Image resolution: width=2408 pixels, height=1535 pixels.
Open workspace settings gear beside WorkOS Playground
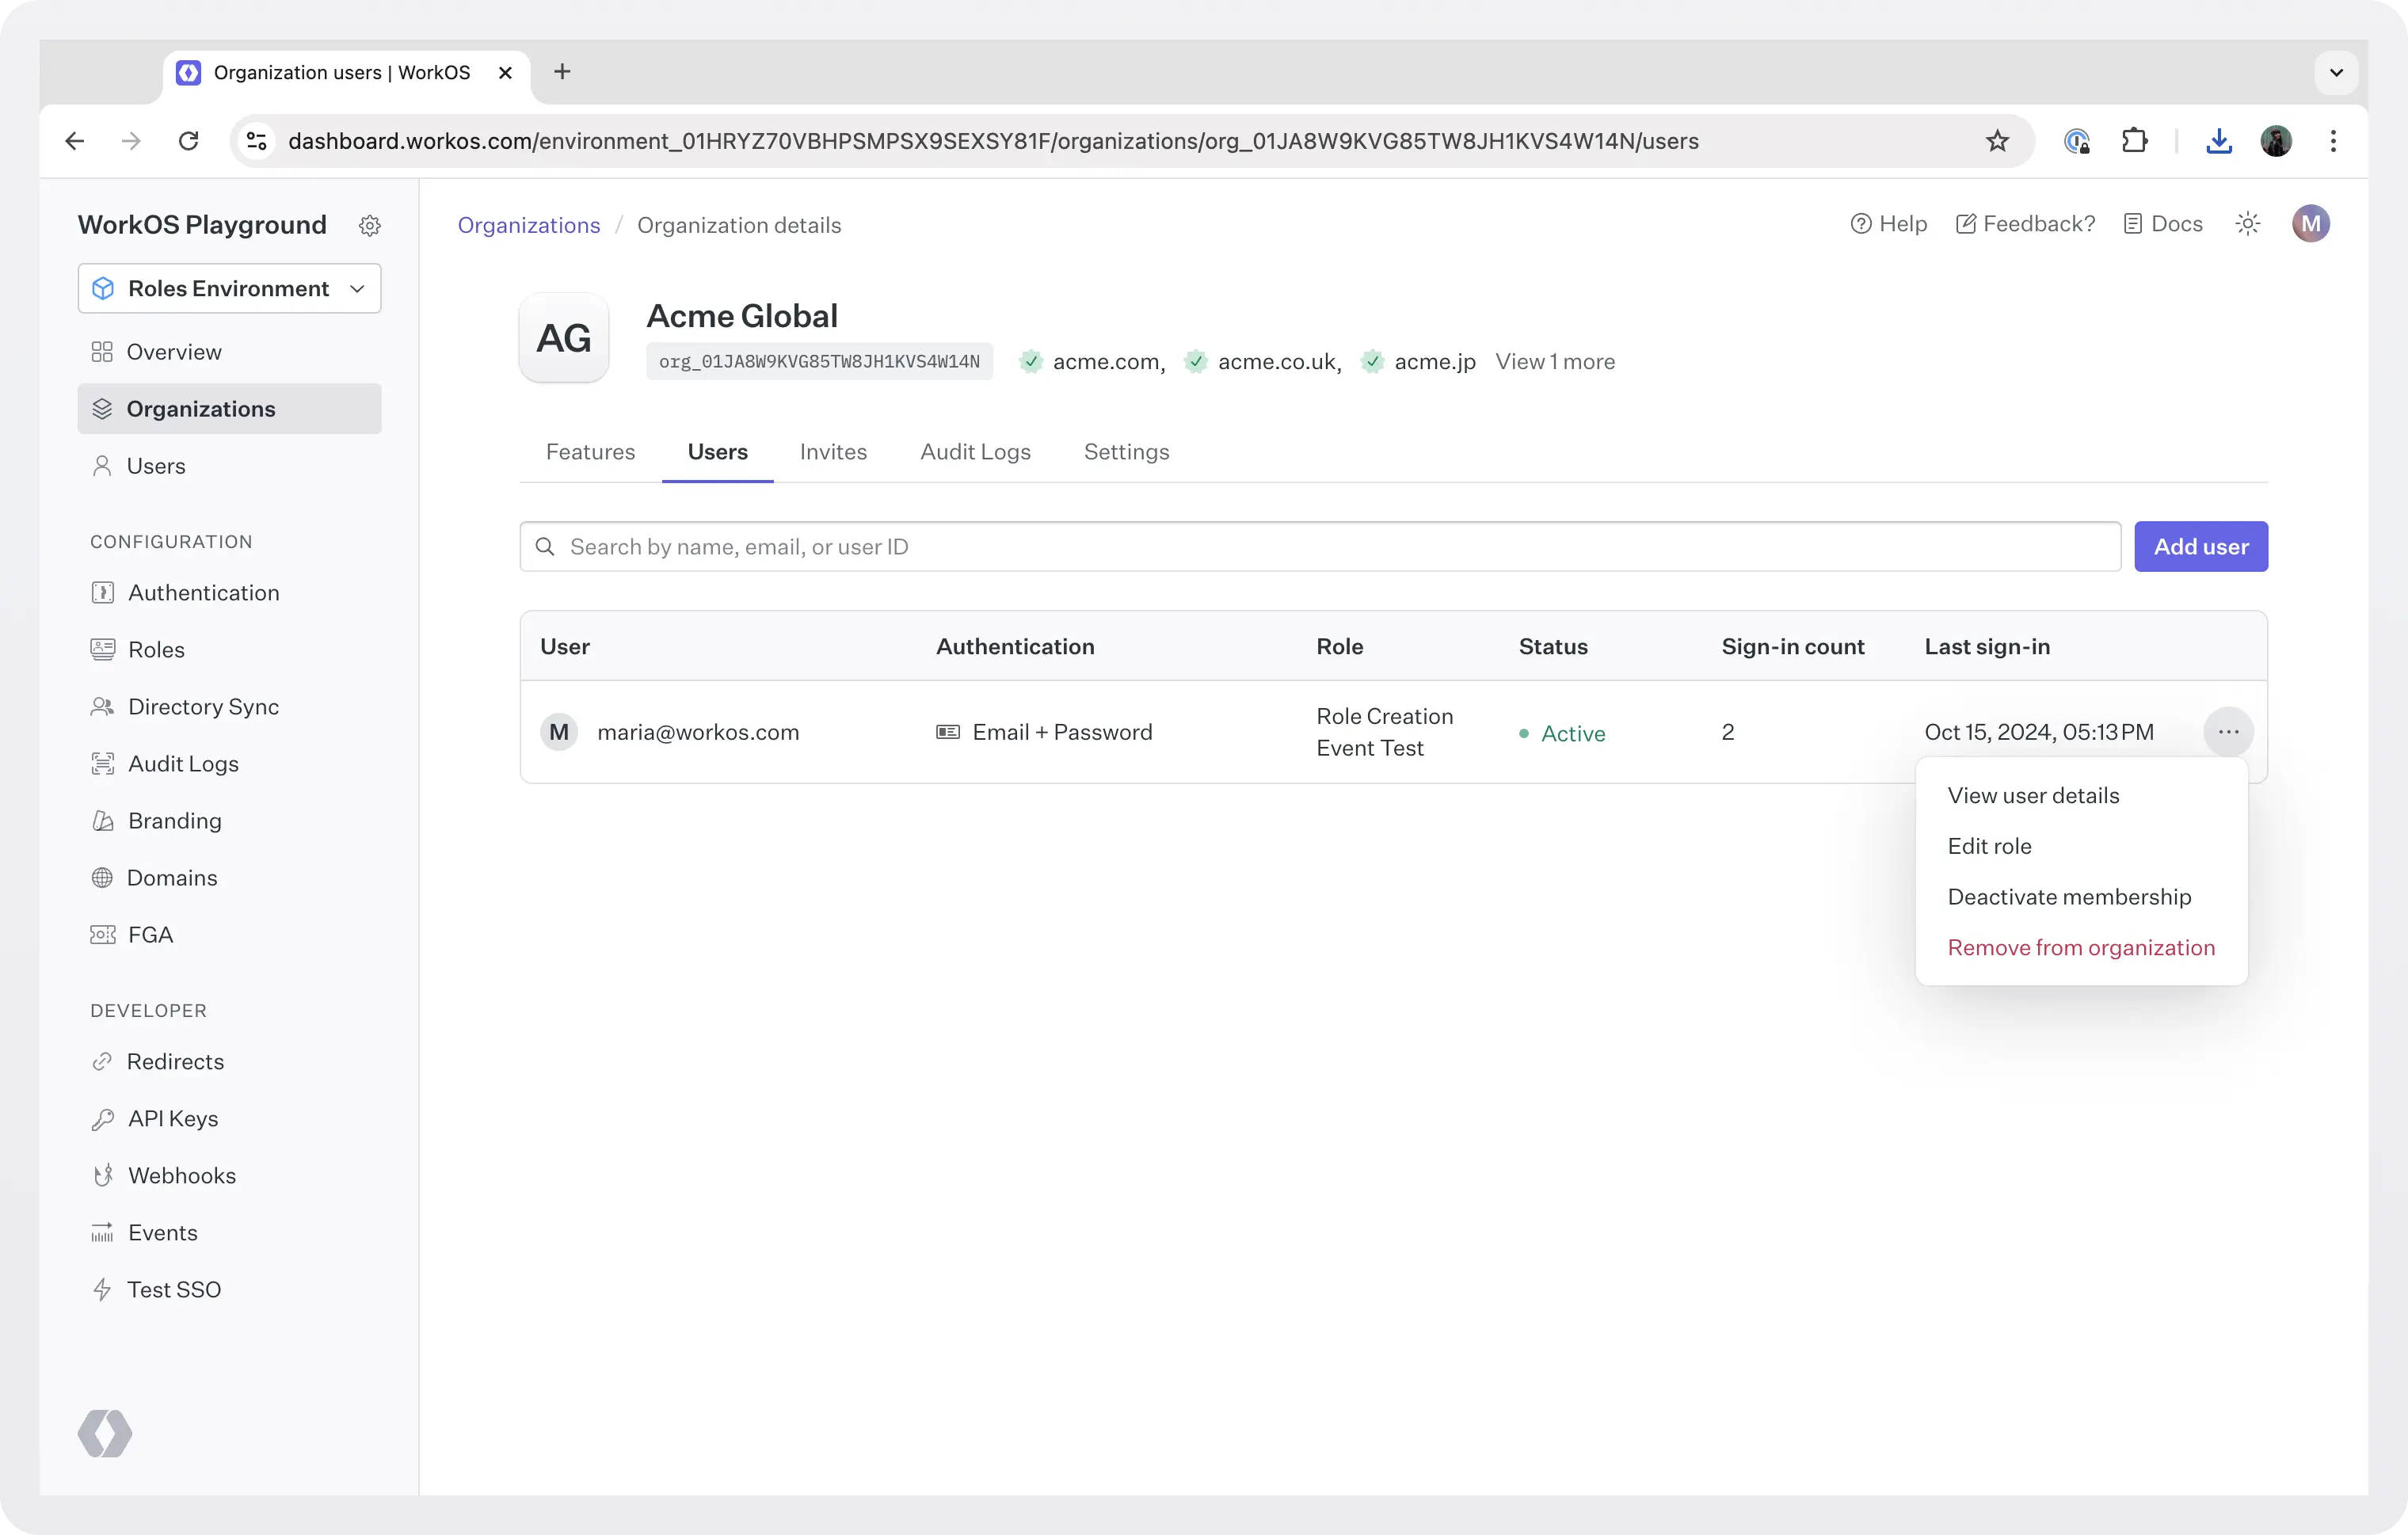point(370,226)
